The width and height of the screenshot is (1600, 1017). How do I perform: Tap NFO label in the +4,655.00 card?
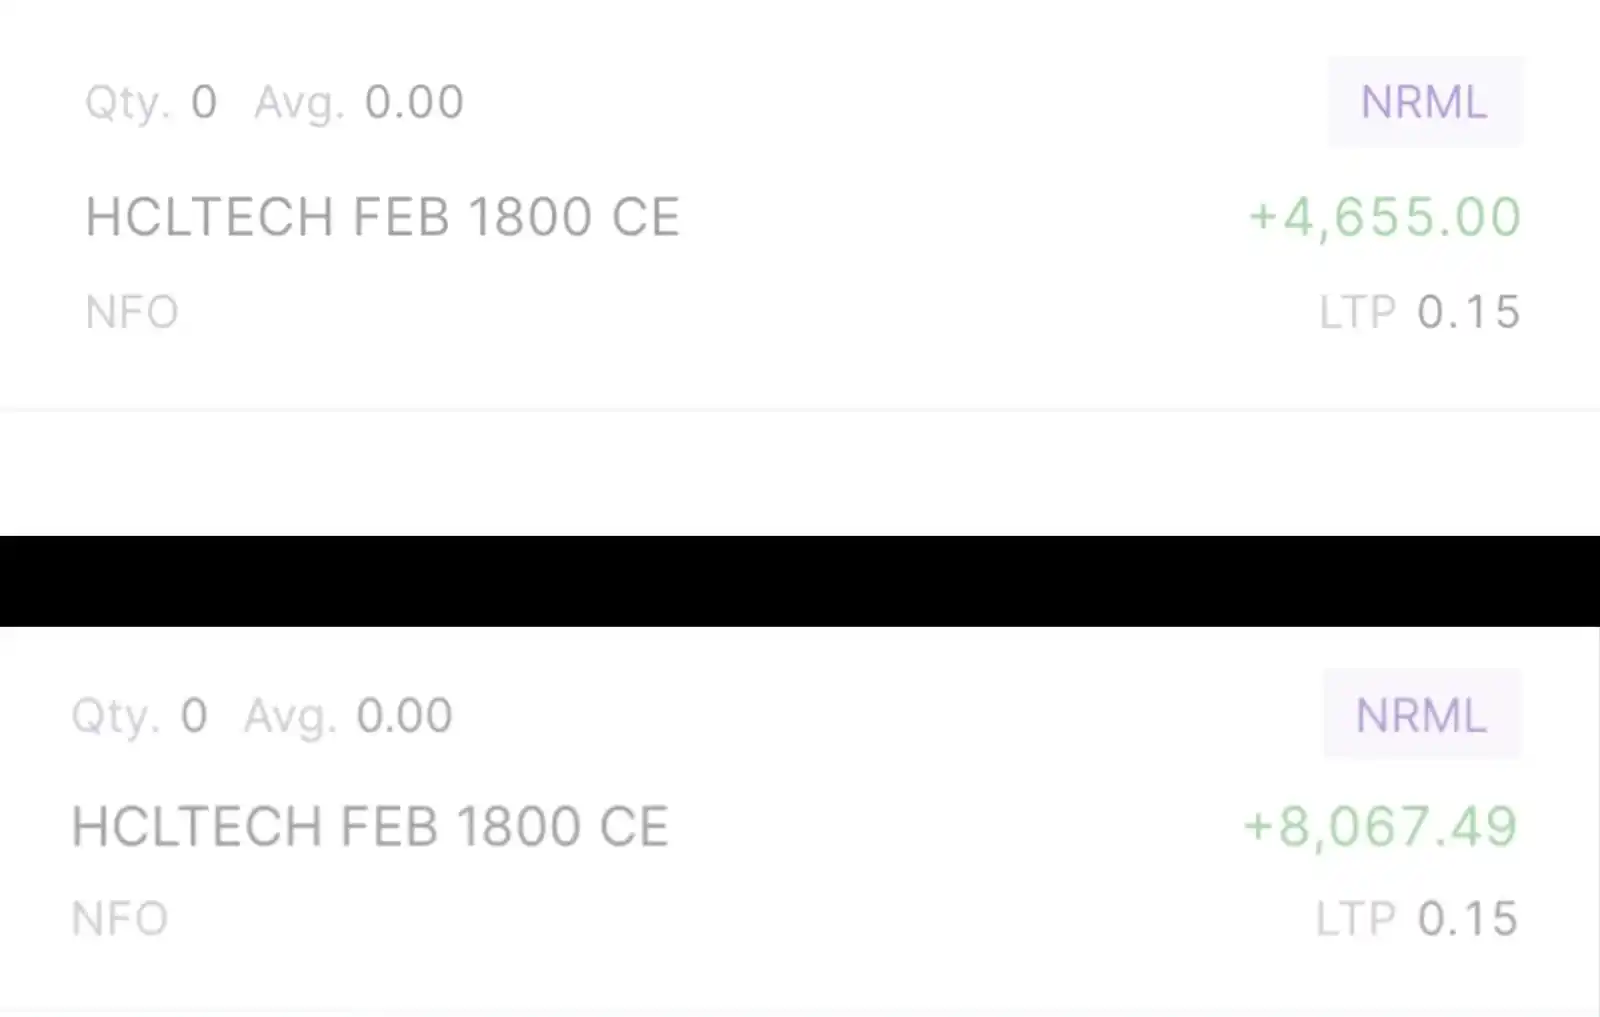132,312
